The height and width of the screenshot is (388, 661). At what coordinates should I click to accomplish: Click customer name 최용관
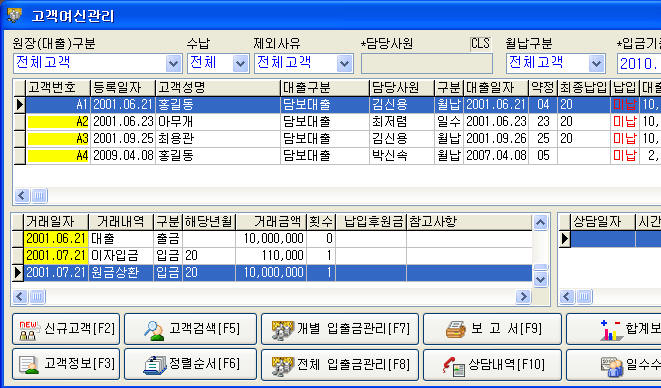[176, 139]
